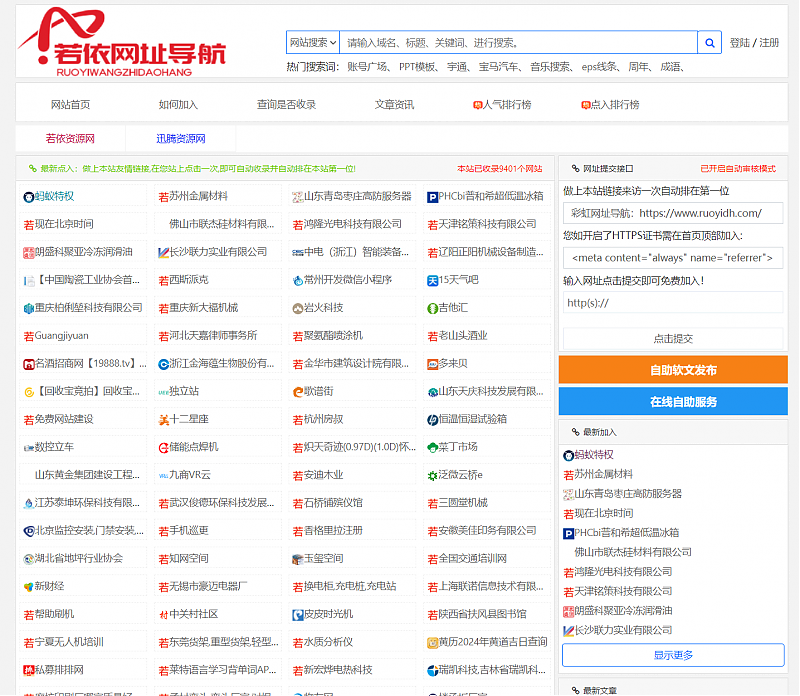Click the hot search term PPT模板

(417, 67)
